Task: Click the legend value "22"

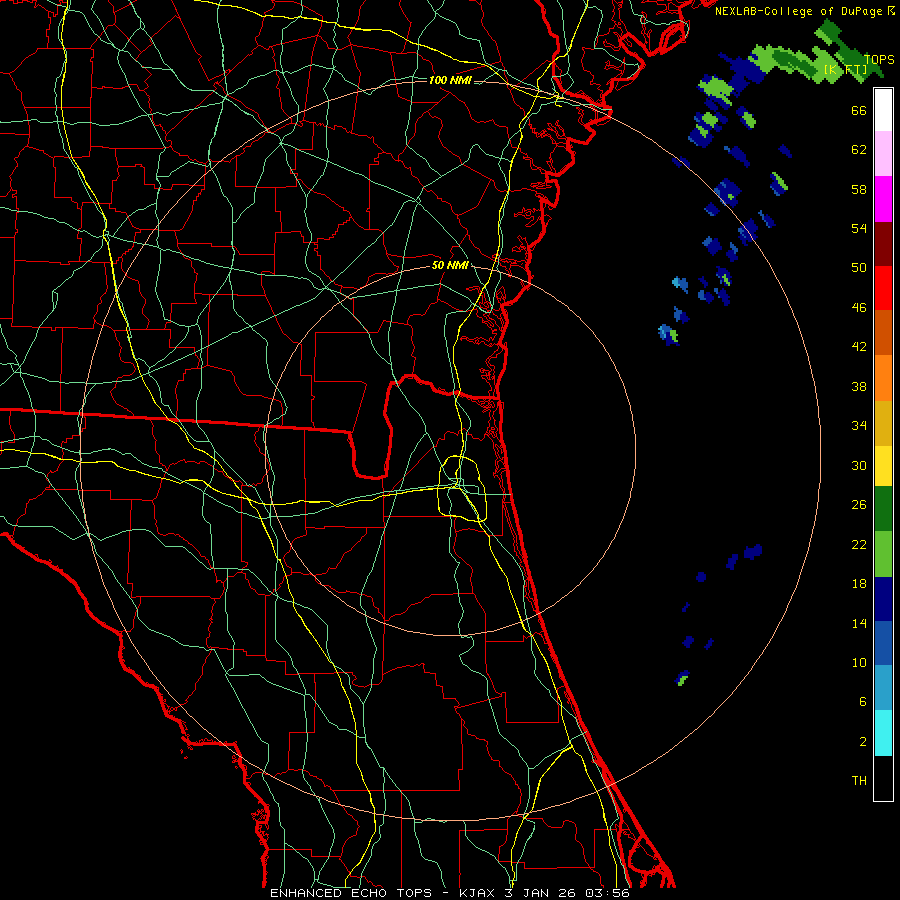Action: (x=859, y=544)
